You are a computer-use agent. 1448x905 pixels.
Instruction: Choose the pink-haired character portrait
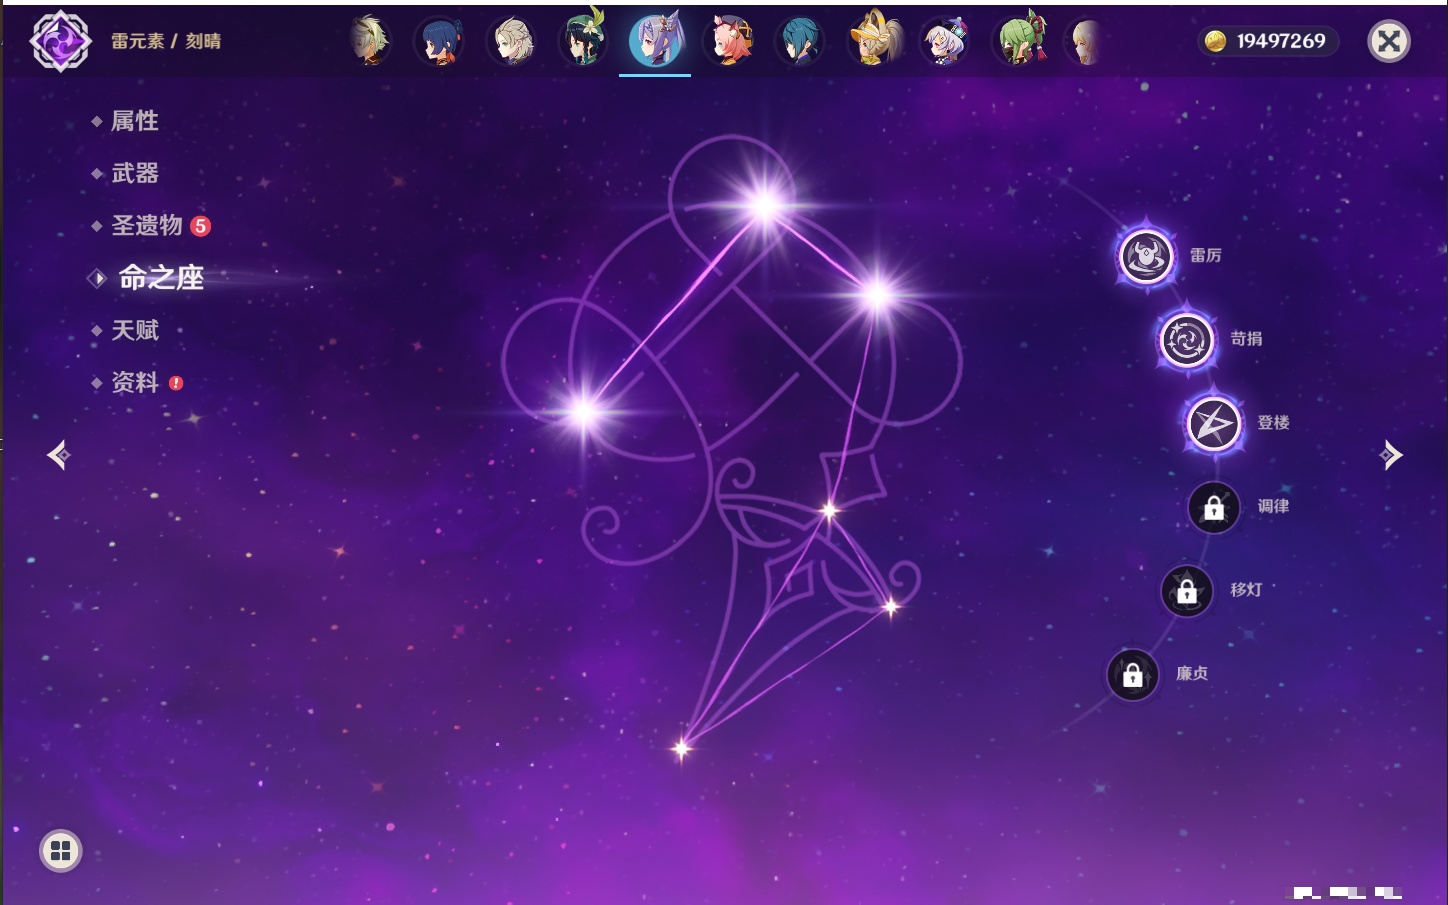pyautogui.click(x=728, y=41)
